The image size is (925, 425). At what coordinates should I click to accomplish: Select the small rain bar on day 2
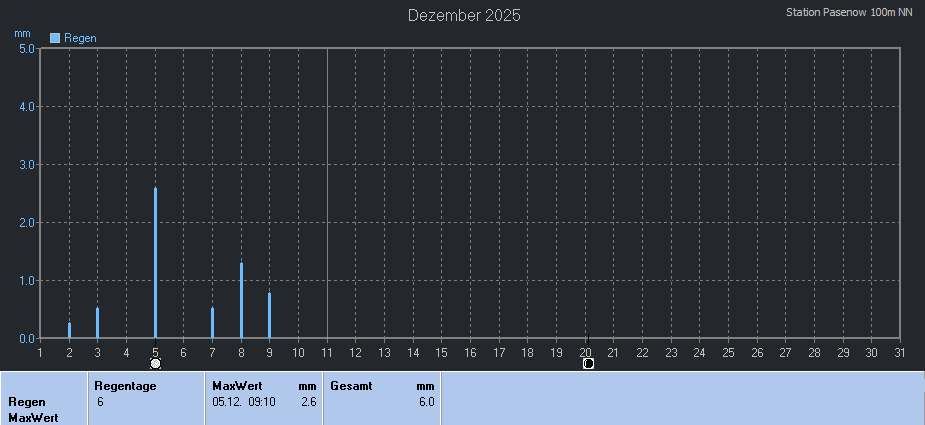coord(69,330)
